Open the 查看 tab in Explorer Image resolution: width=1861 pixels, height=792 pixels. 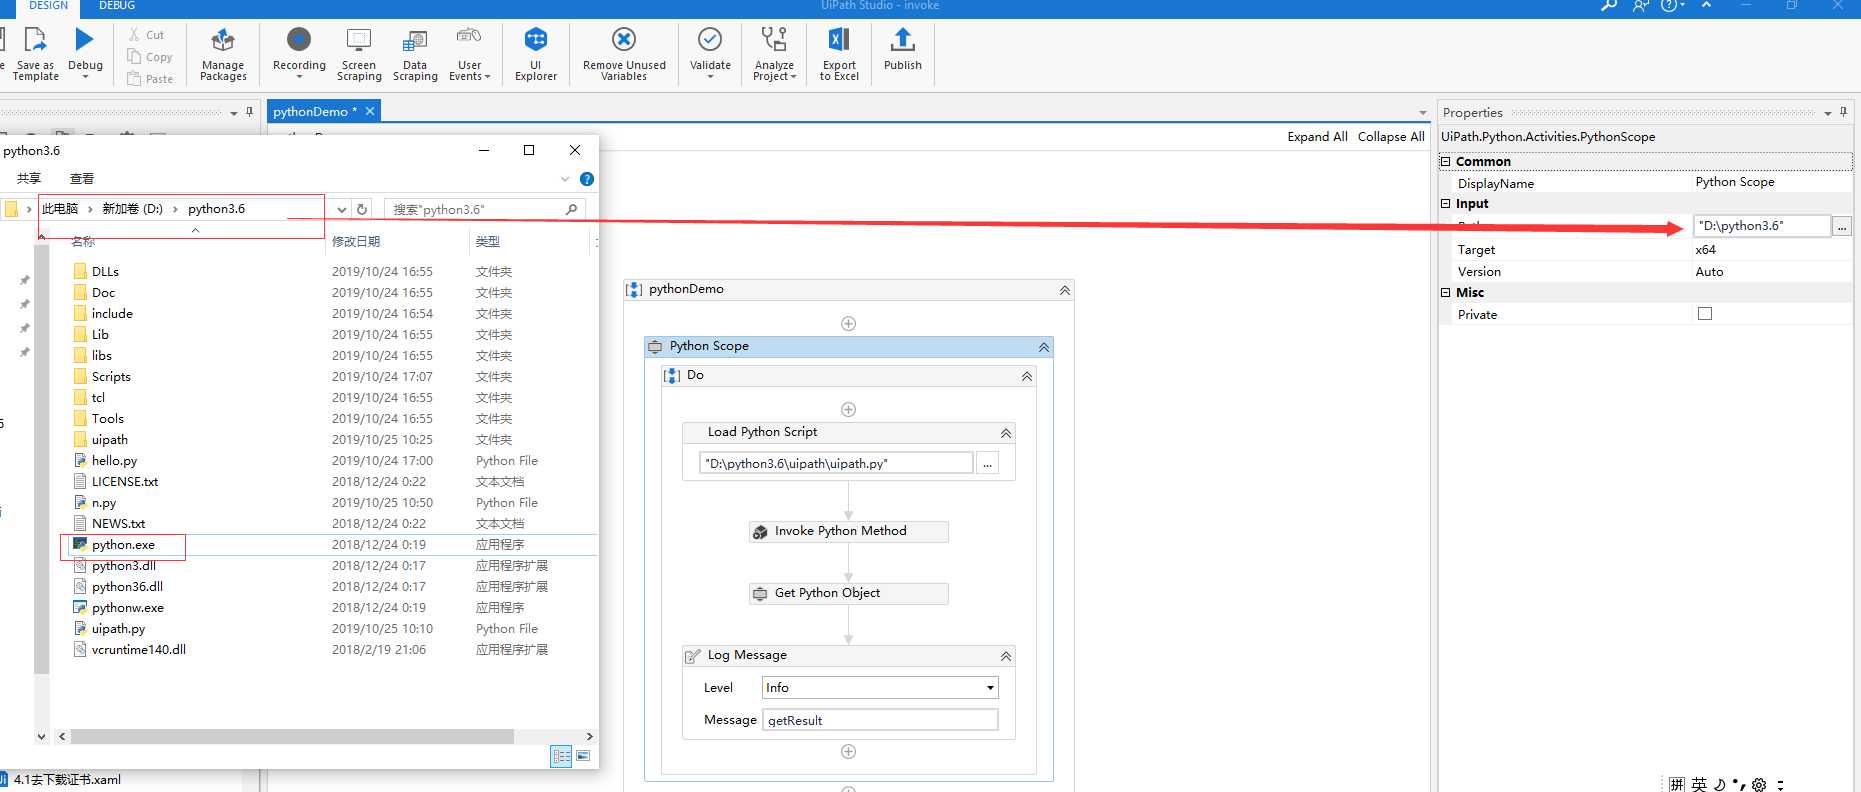click(x=82, y=179)
